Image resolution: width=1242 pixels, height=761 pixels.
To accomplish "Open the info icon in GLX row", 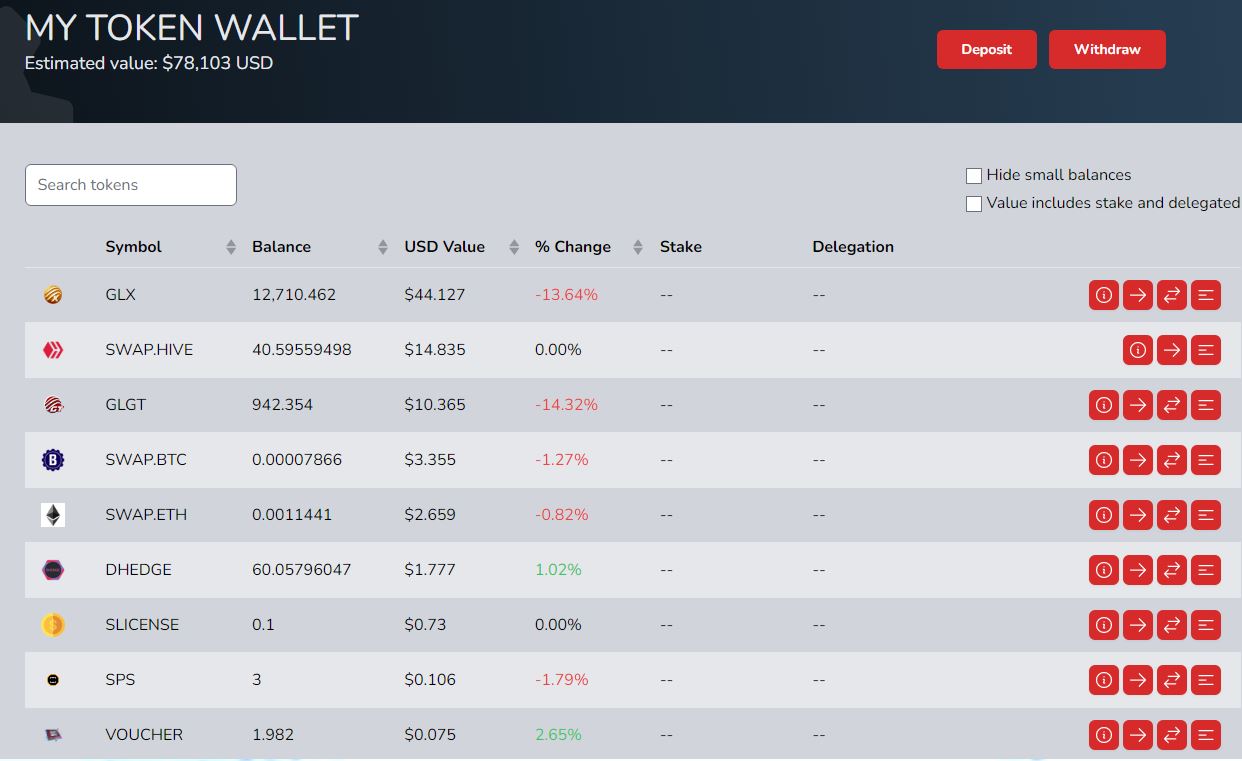I will tap(1104, 295).
